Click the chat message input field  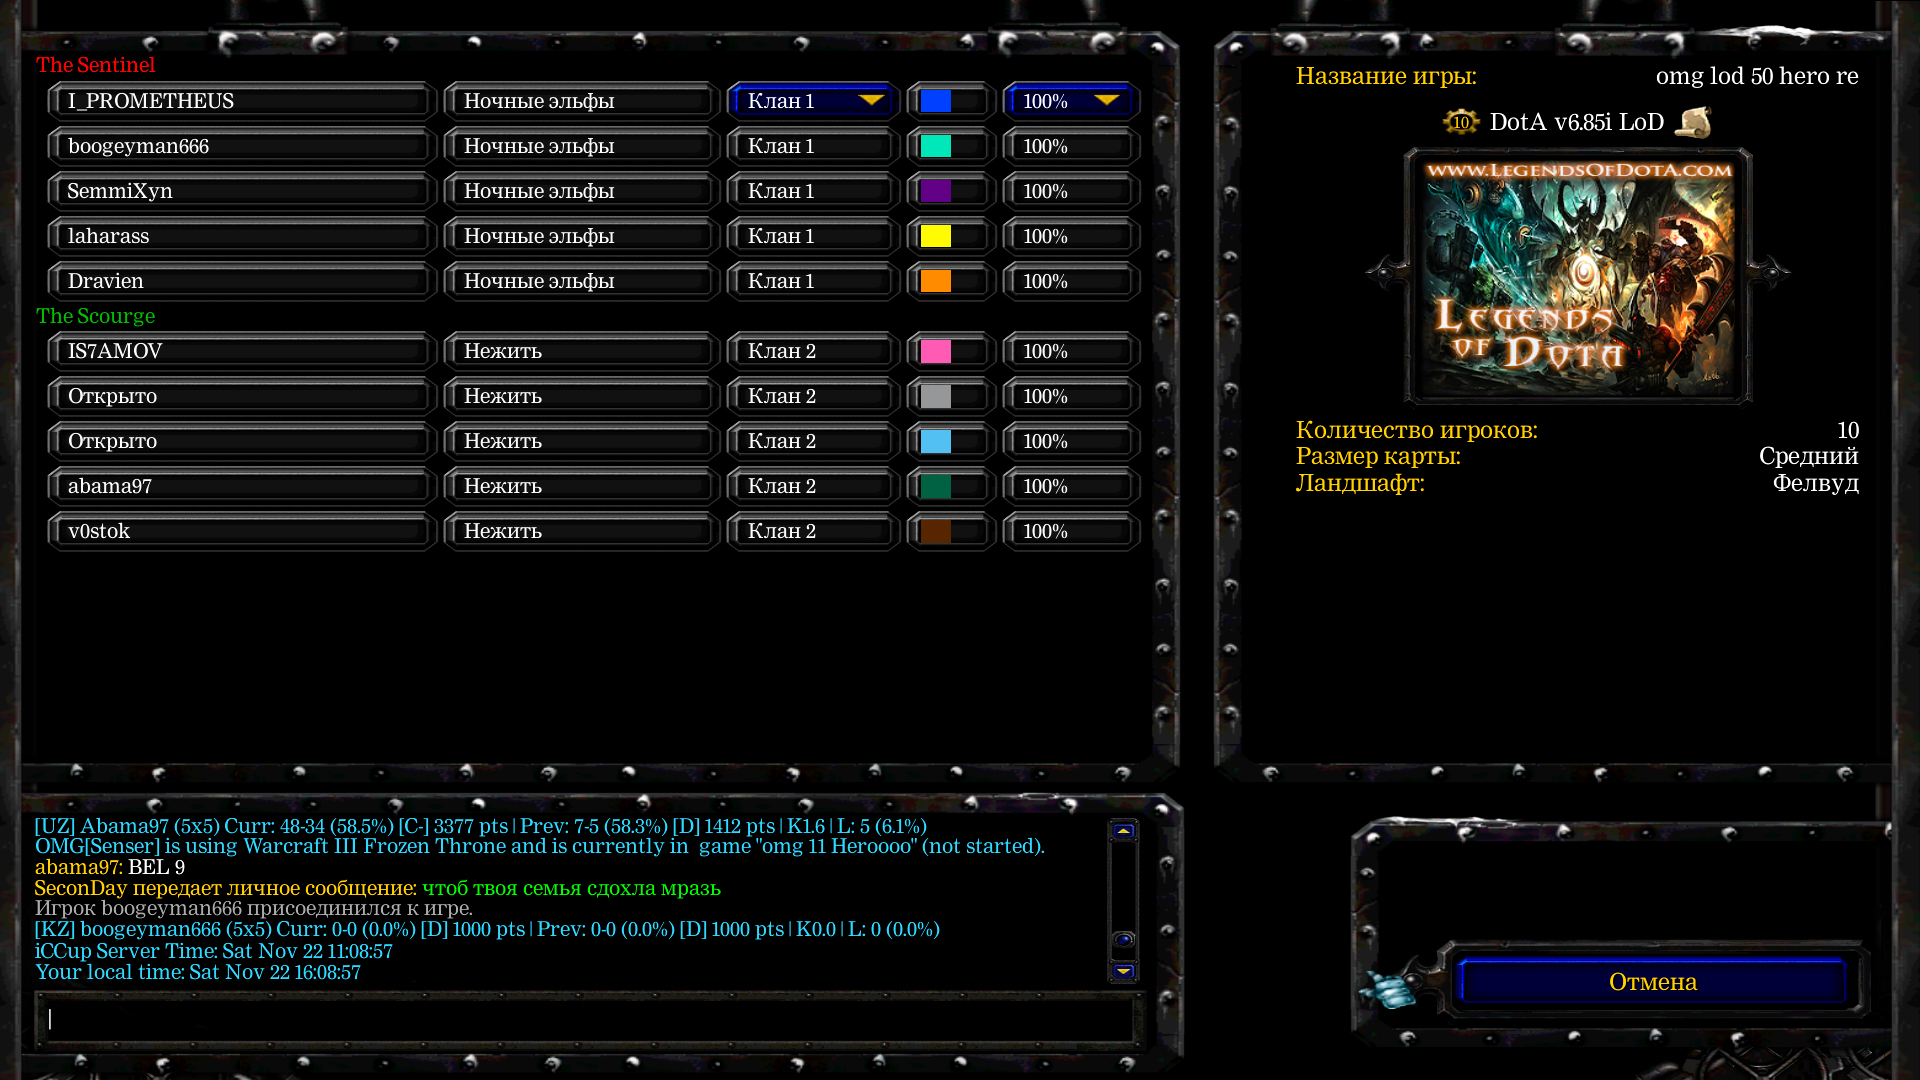coord(588,1018)
